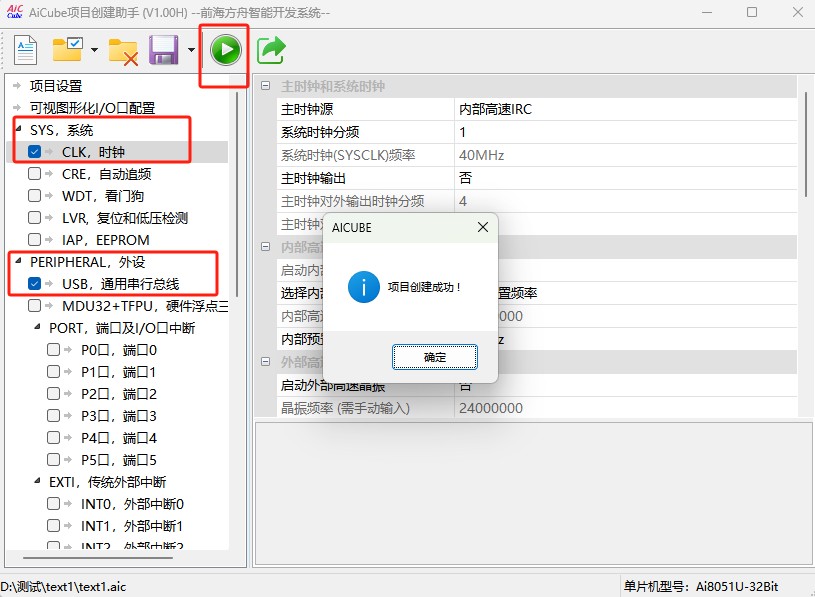Viewport: 815px width, 597px height.
Task: Check the P5口, 端口5 checkbox
Action: tap(54, 459)
